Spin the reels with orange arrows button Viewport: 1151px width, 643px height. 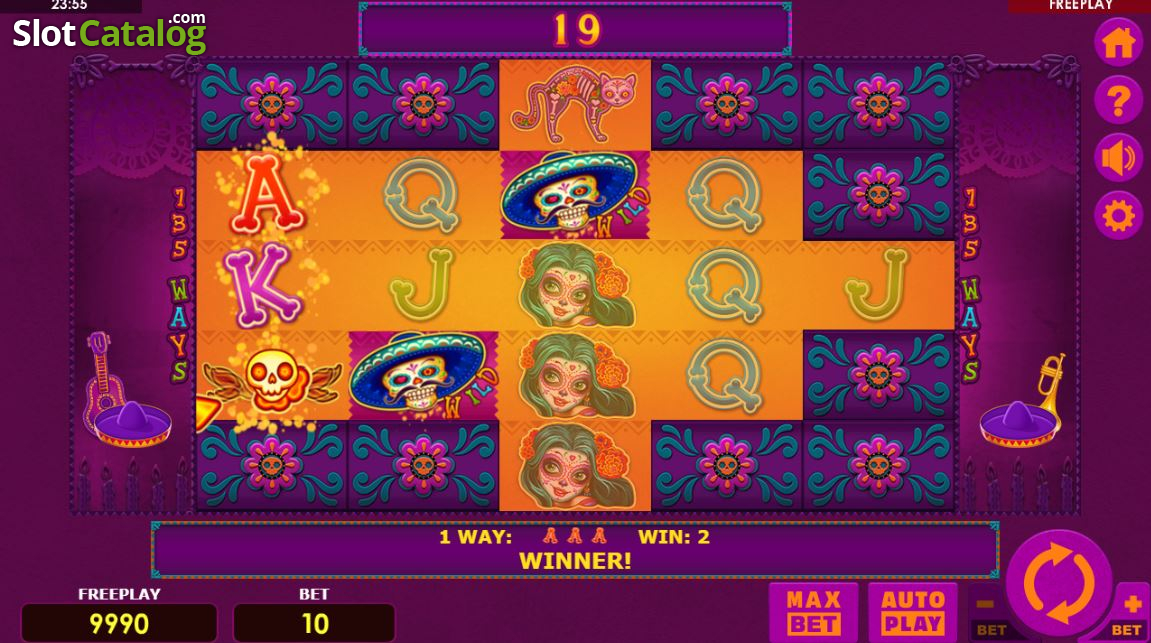pyautogui.click(x=1059, y=583)
